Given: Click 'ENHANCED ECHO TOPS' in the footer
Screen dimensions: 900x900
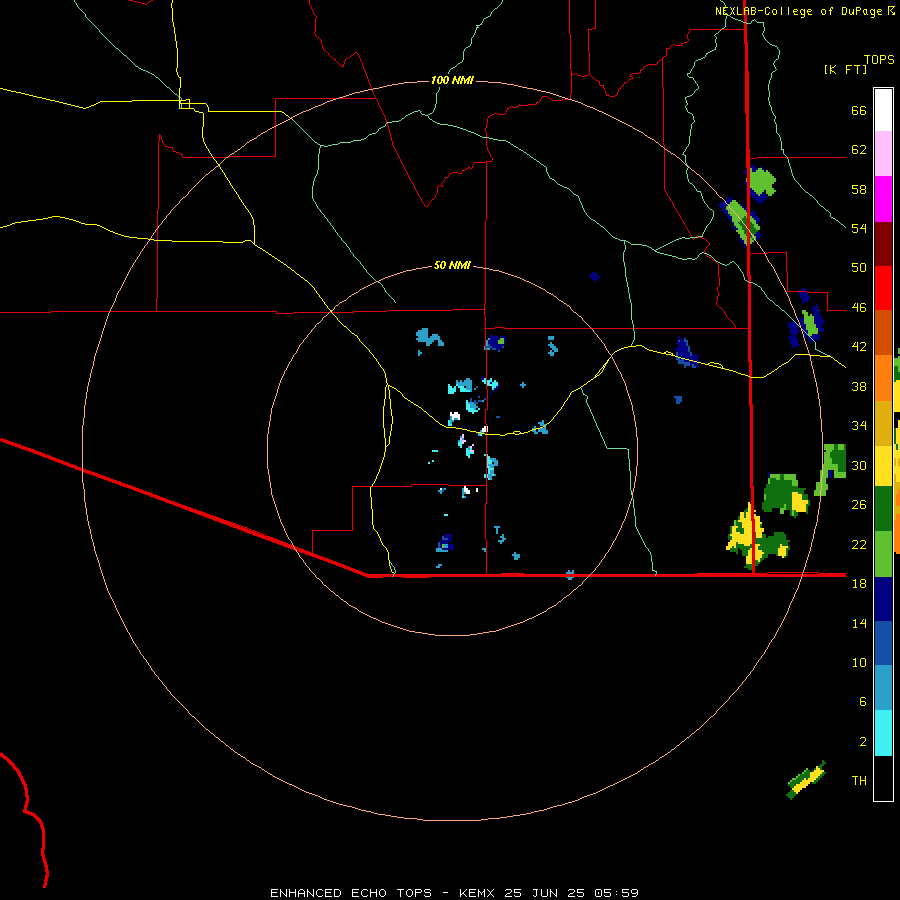Looking at the screenshot, I should (351, 893).
